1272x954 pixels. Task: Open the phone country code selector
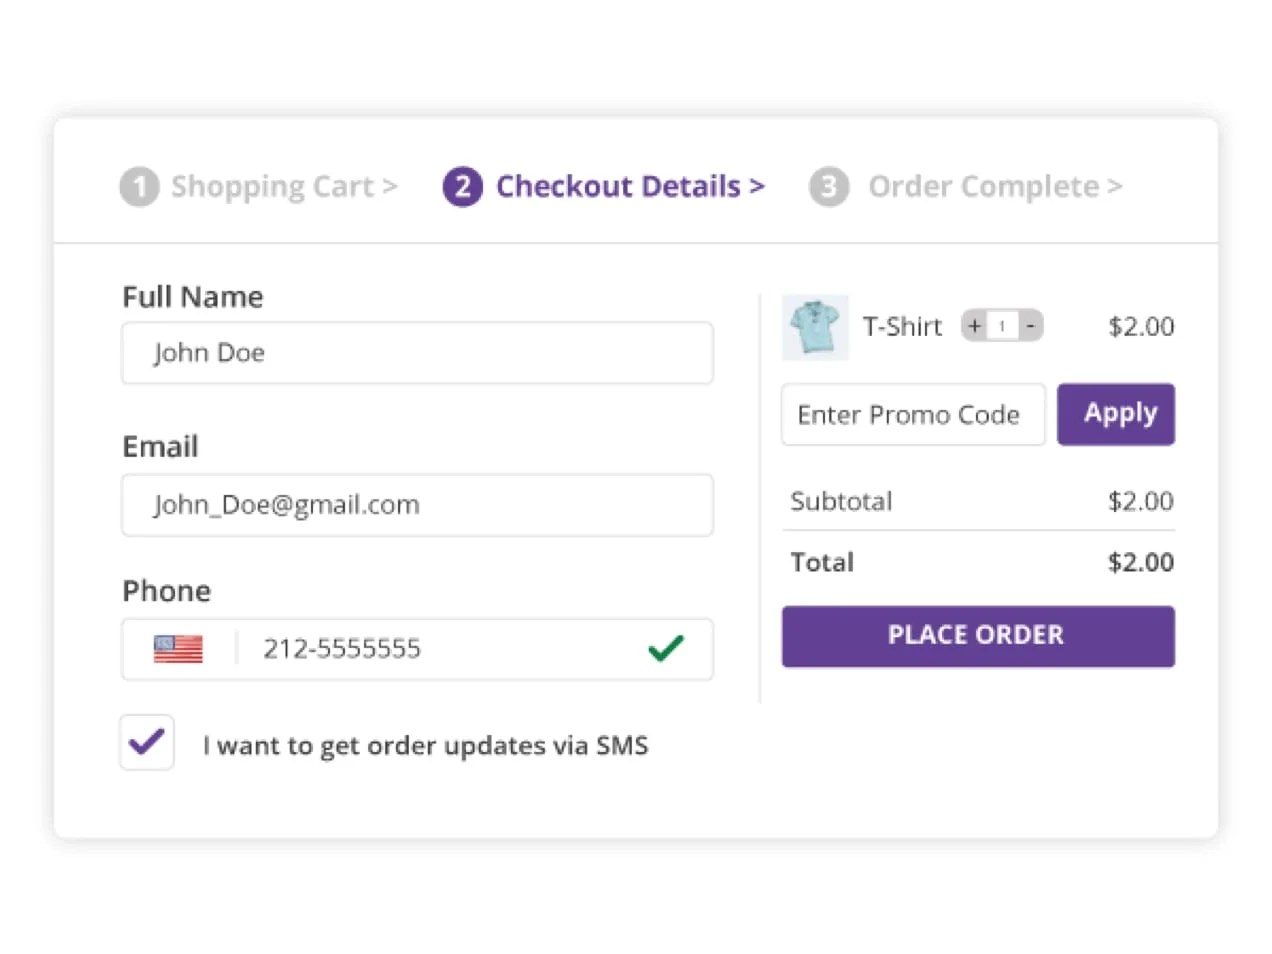pos(180,648)
